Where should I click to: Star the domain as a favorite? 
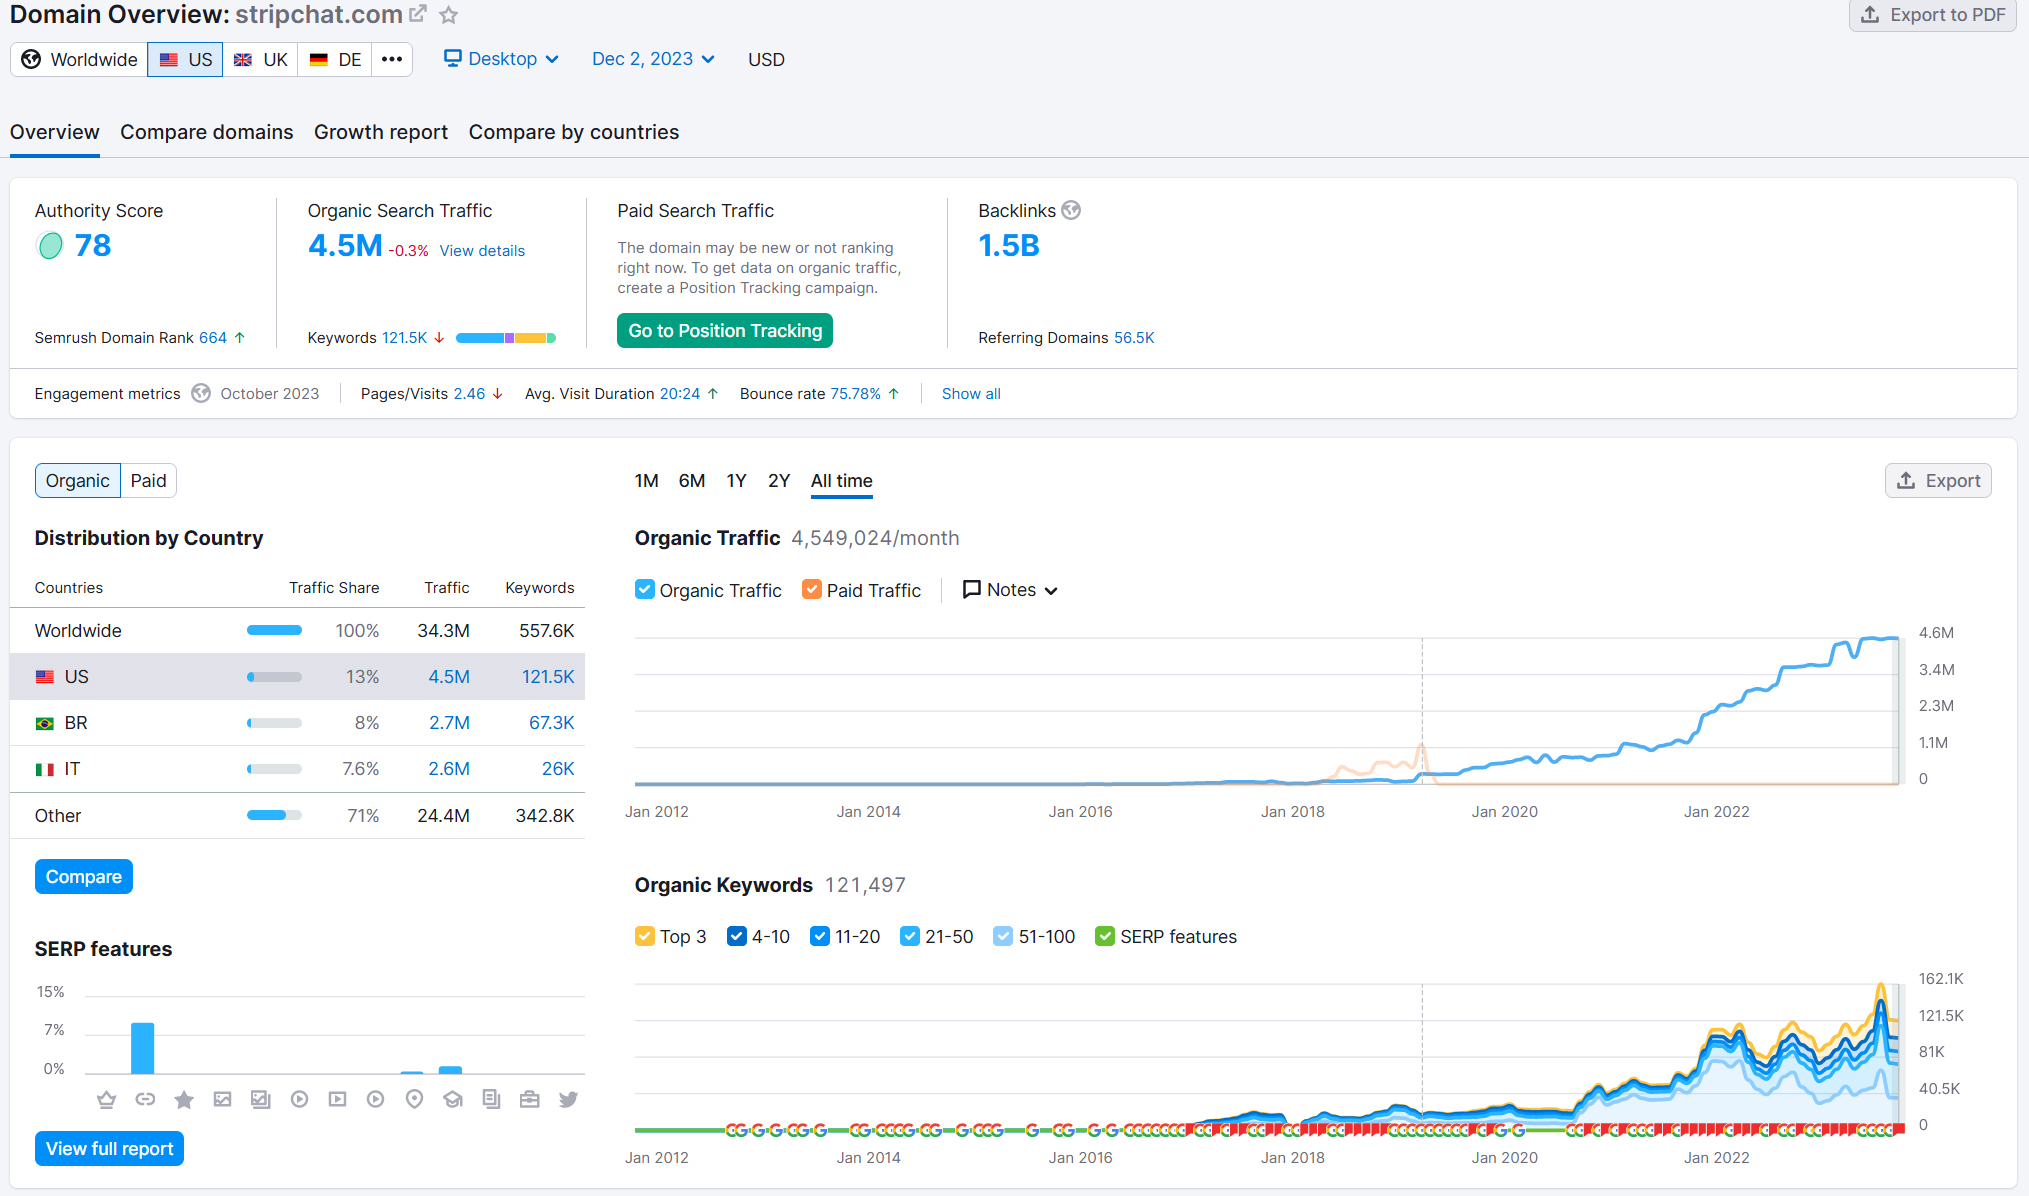click(x=449, y=15)
